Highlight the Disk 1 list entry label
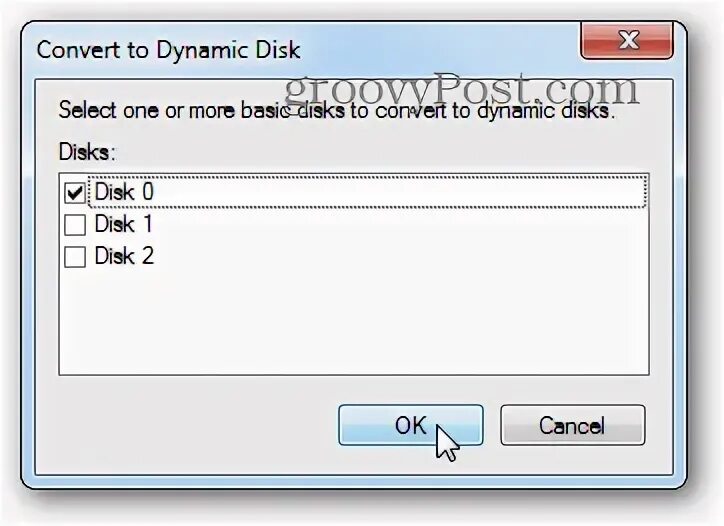Viewport: 724px width, 526px height. [123, 225]
